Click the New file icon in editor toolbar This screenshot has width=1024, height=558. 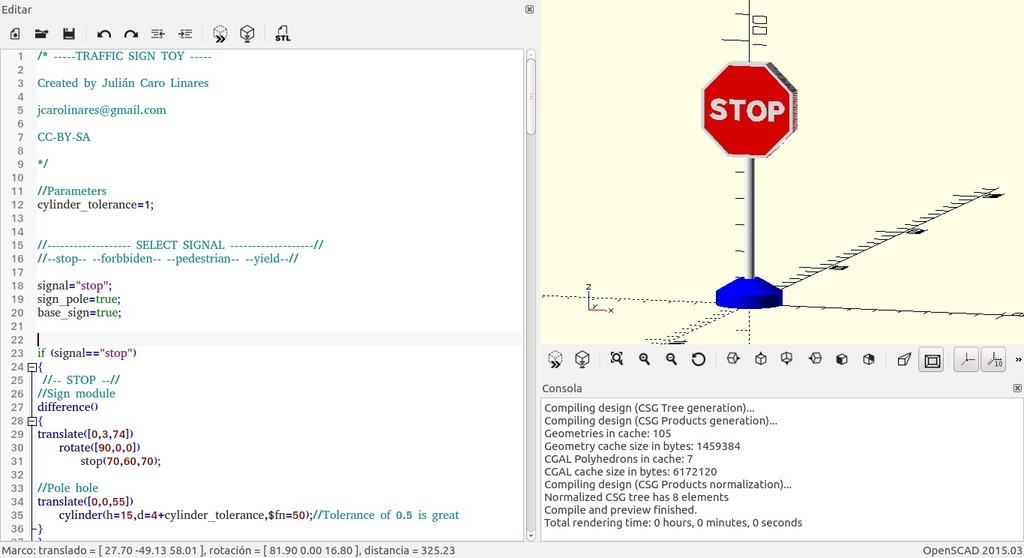click(15, 34)
